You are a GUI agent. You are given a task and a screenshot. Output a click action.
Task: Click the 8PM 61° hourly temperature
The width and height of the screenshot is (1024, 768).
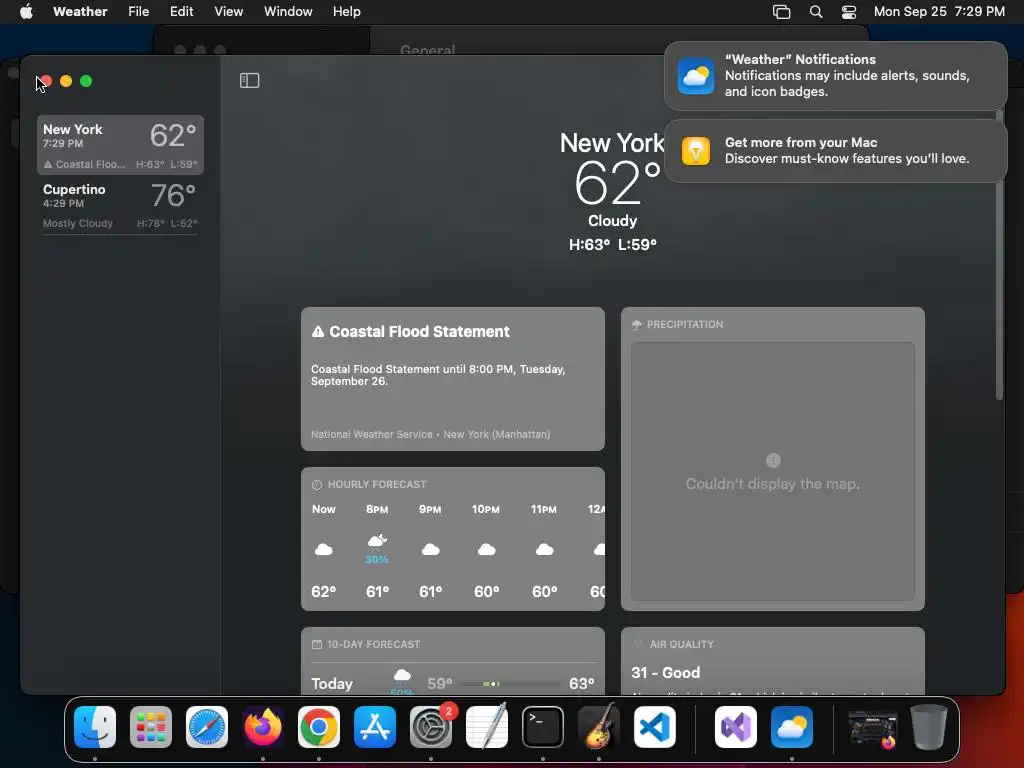377,592
